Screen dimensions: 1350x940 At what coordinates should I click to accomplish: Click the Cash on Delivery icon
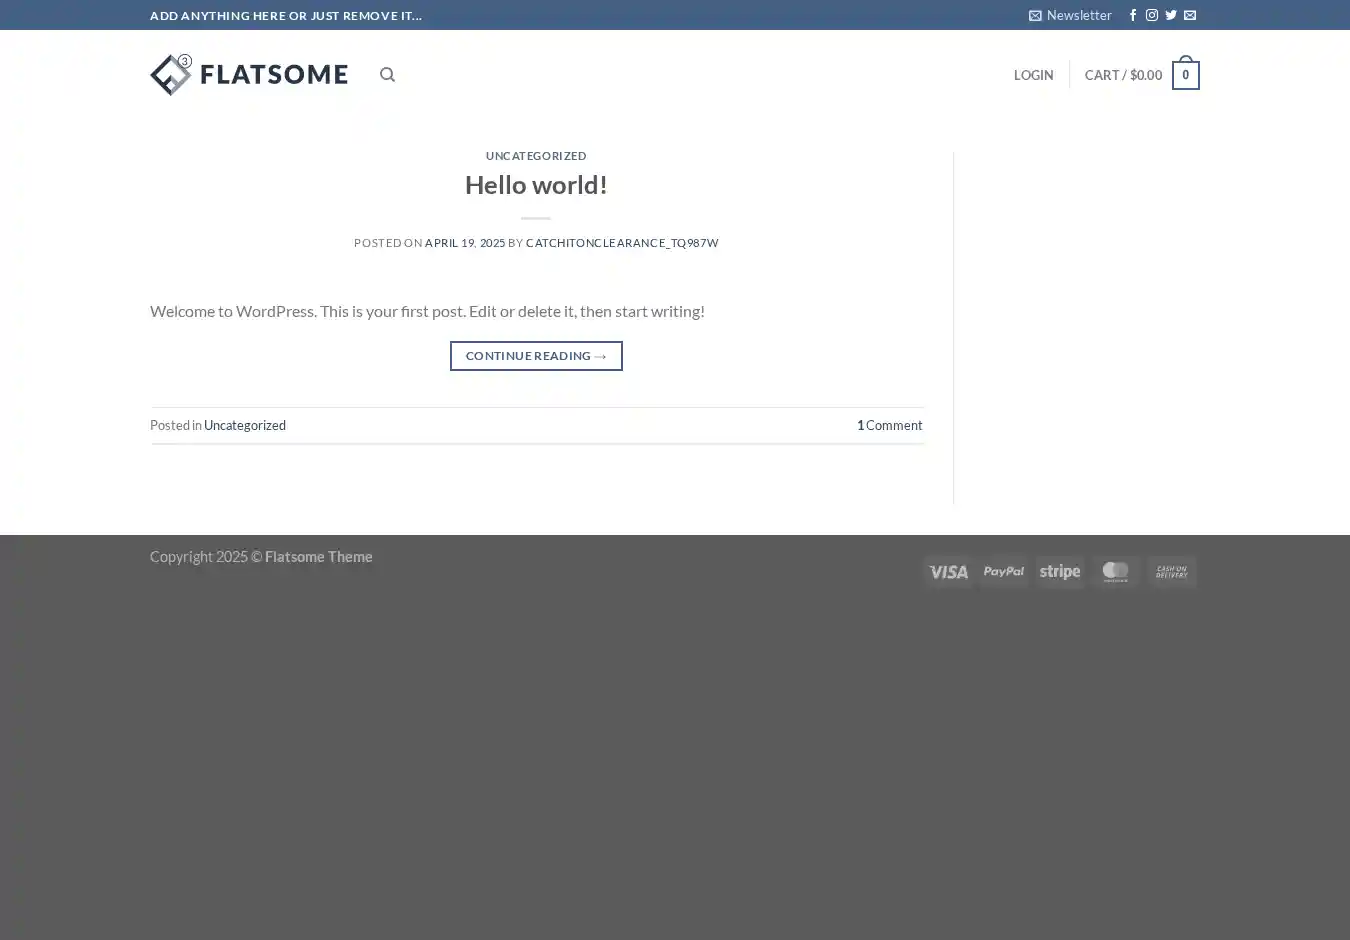pos(1171,572)
